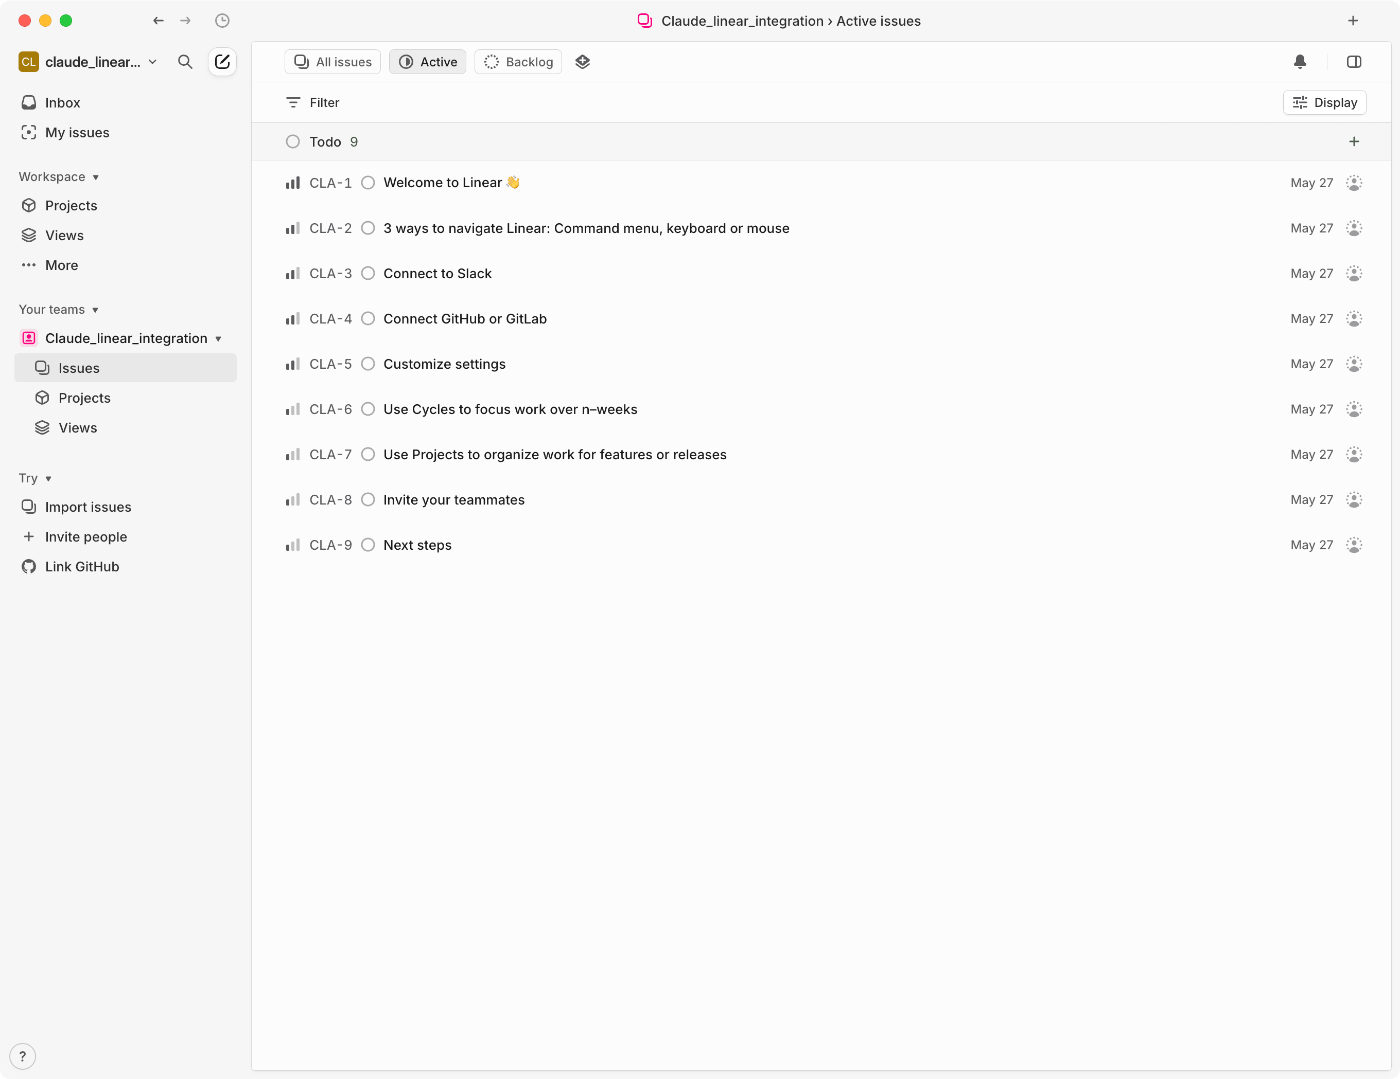Change status circle of Connect to Slack
Image resolution: width=1400 pixels, height=1079 pixels.
click(x=368, y=274)
